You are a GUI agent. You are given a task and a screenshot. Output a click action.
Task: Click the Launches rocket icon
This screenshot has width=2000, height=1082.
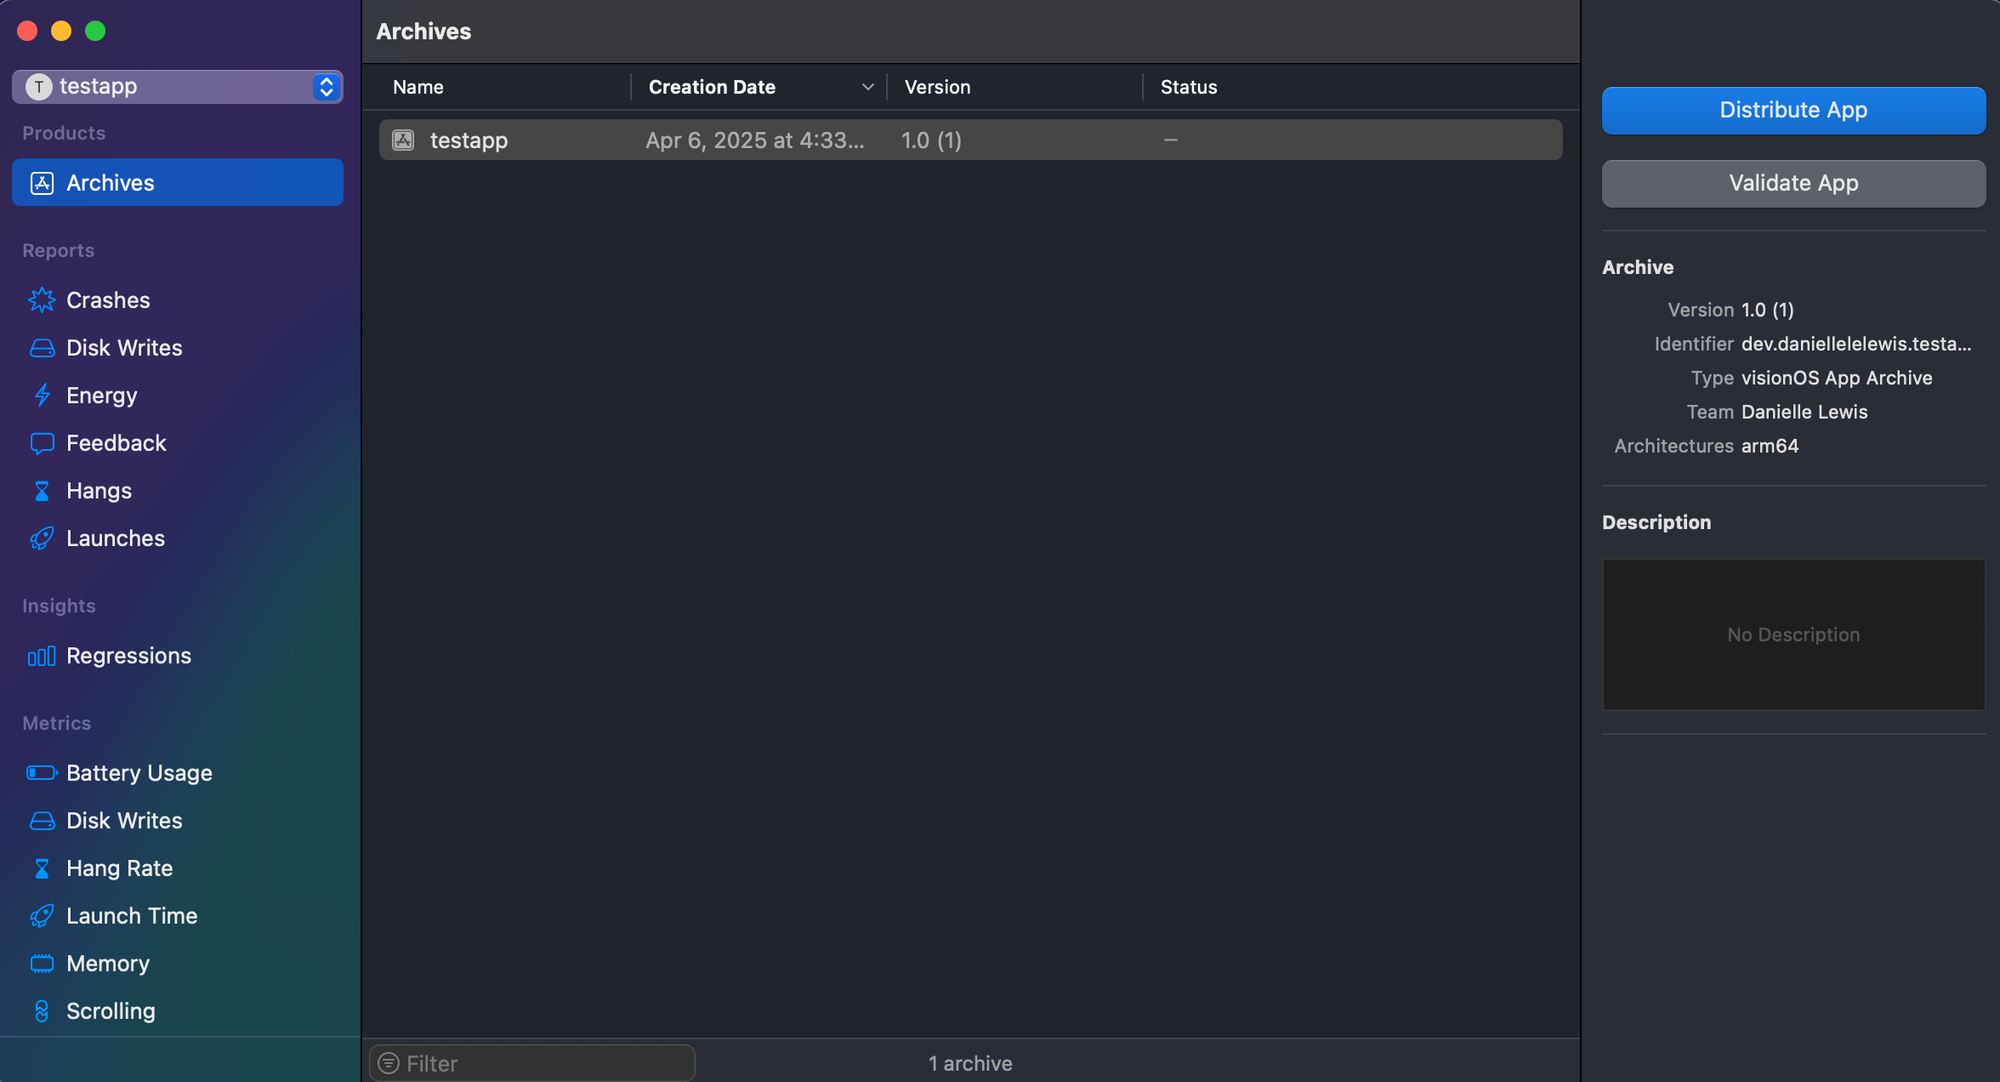pos(42,539)
